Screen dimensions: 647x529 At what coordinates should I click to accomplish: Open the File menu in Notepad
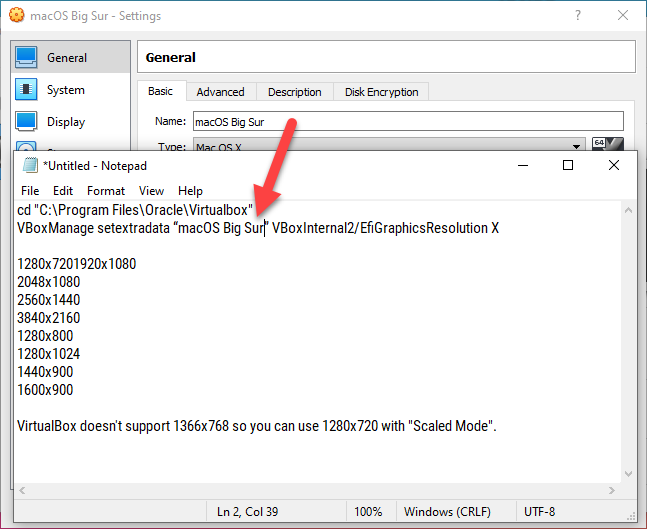tap(30, 190)
